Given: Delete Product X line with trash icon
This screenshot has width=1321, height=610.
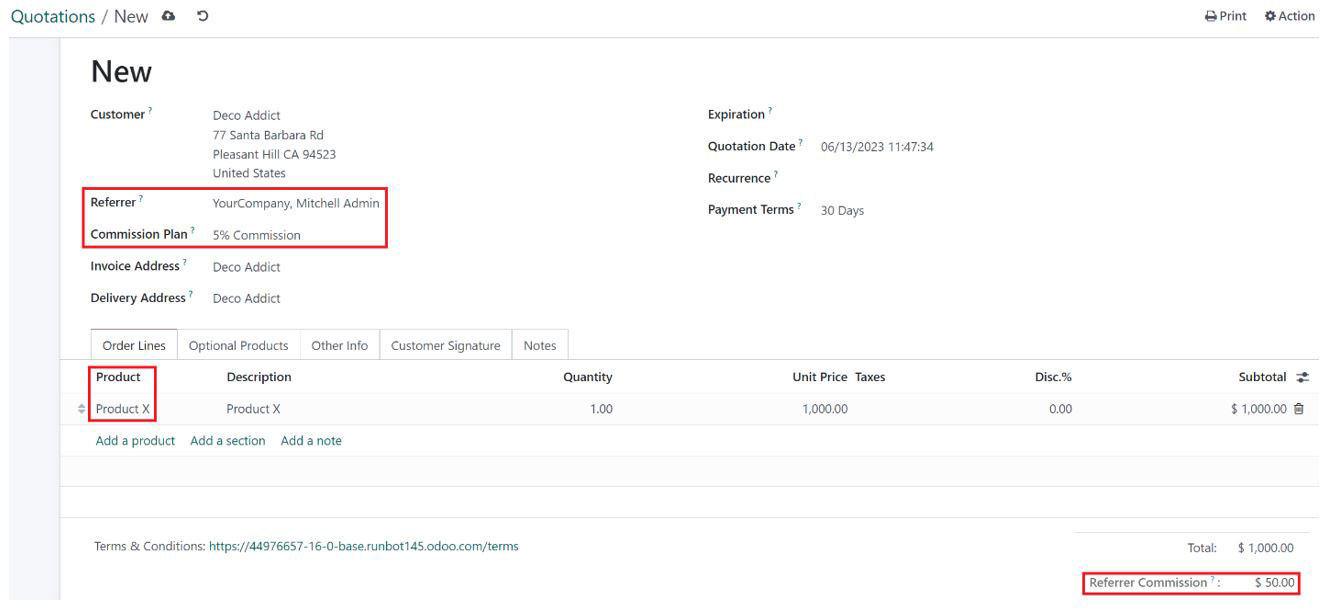Looking at the screenshot, I should (1299, 408).
